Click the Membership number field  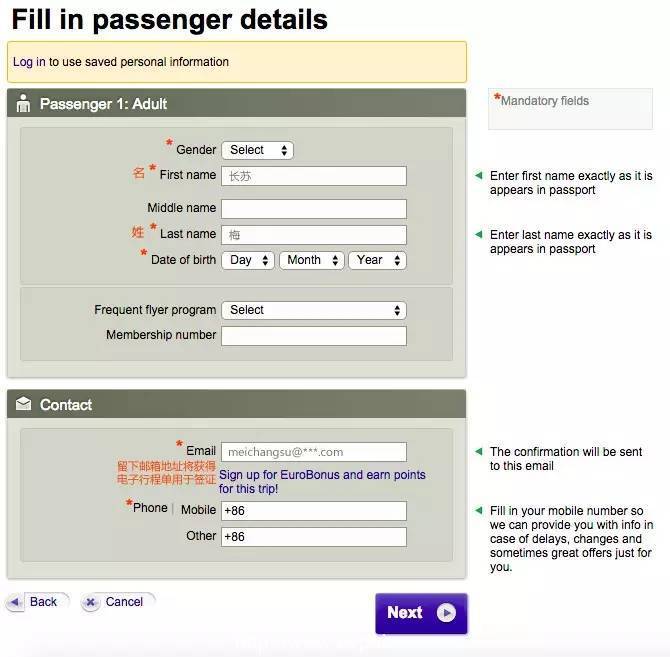tap(314, 336)
